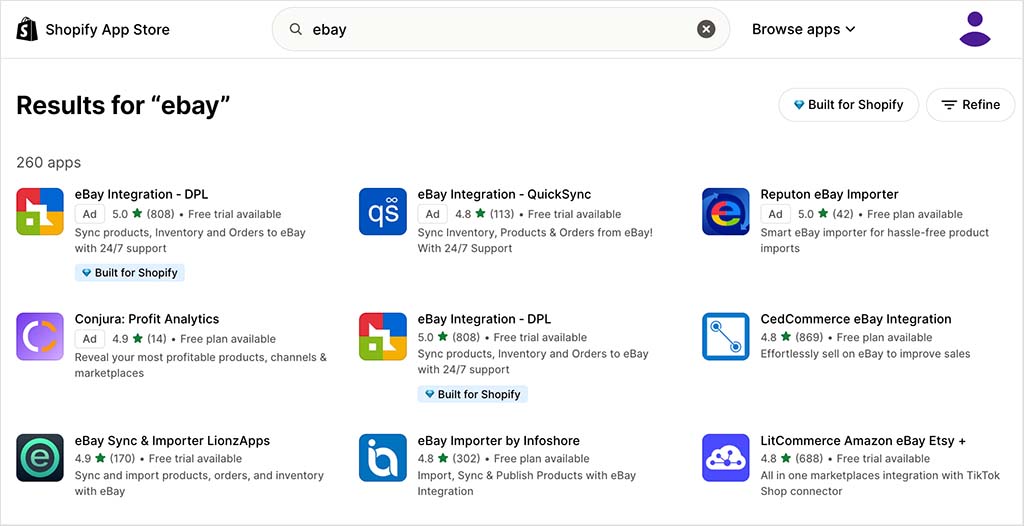Click the Ad label on QuickSync listing
1024x526 pixels.
click(x=432, y=214)
